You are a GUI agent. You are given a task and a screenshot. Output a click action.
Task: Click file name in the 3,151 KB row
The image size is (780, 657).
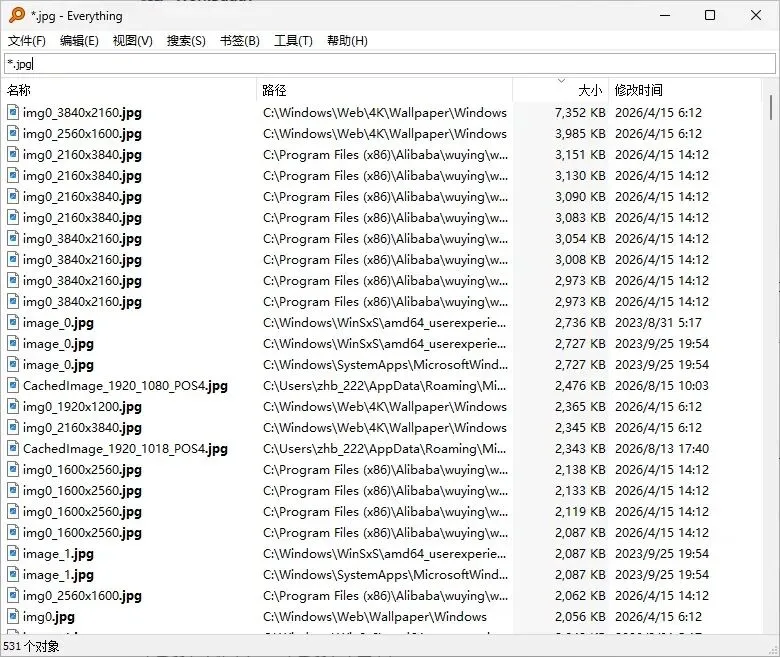pyautogui.click(x=82, y=155)
